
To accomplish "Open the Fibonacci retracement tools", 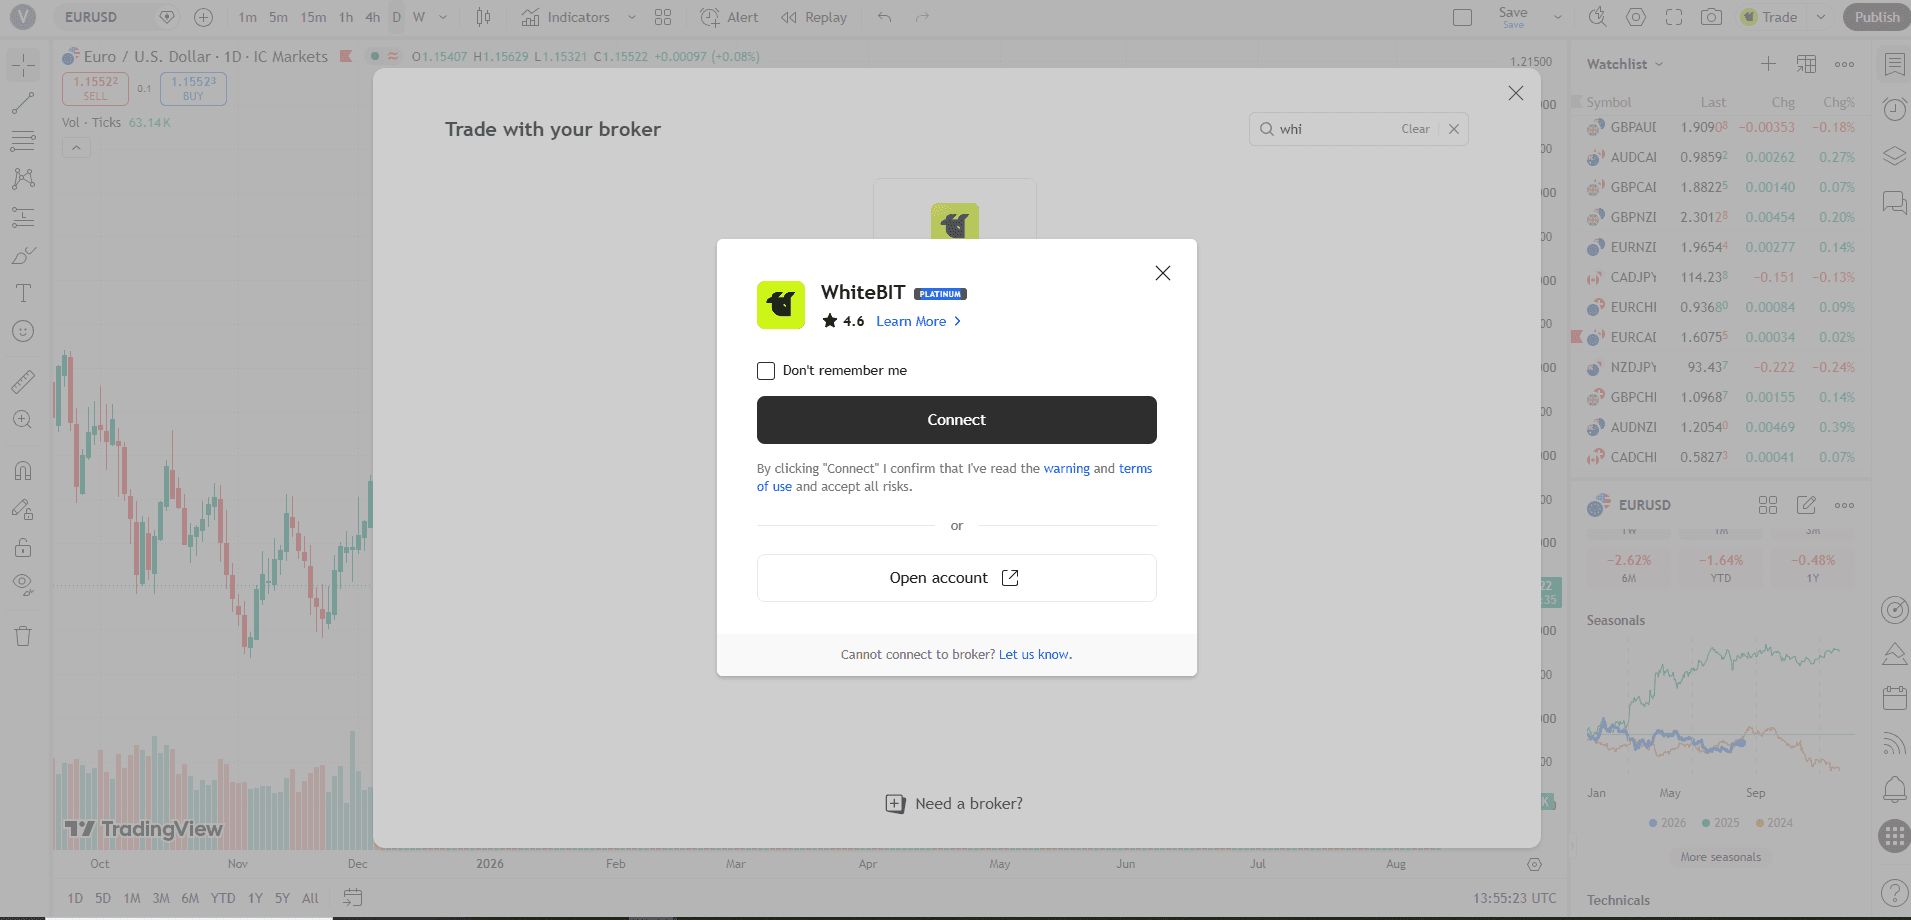I will 23,141.
